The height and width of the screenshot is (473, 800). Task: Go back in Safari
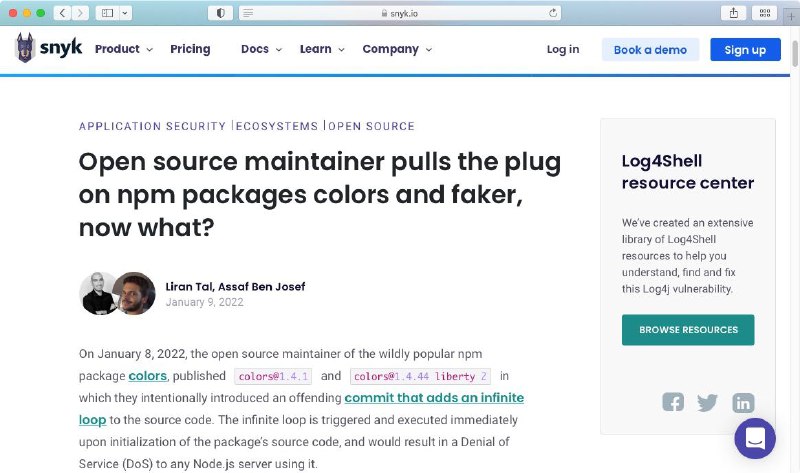point(62,13)
